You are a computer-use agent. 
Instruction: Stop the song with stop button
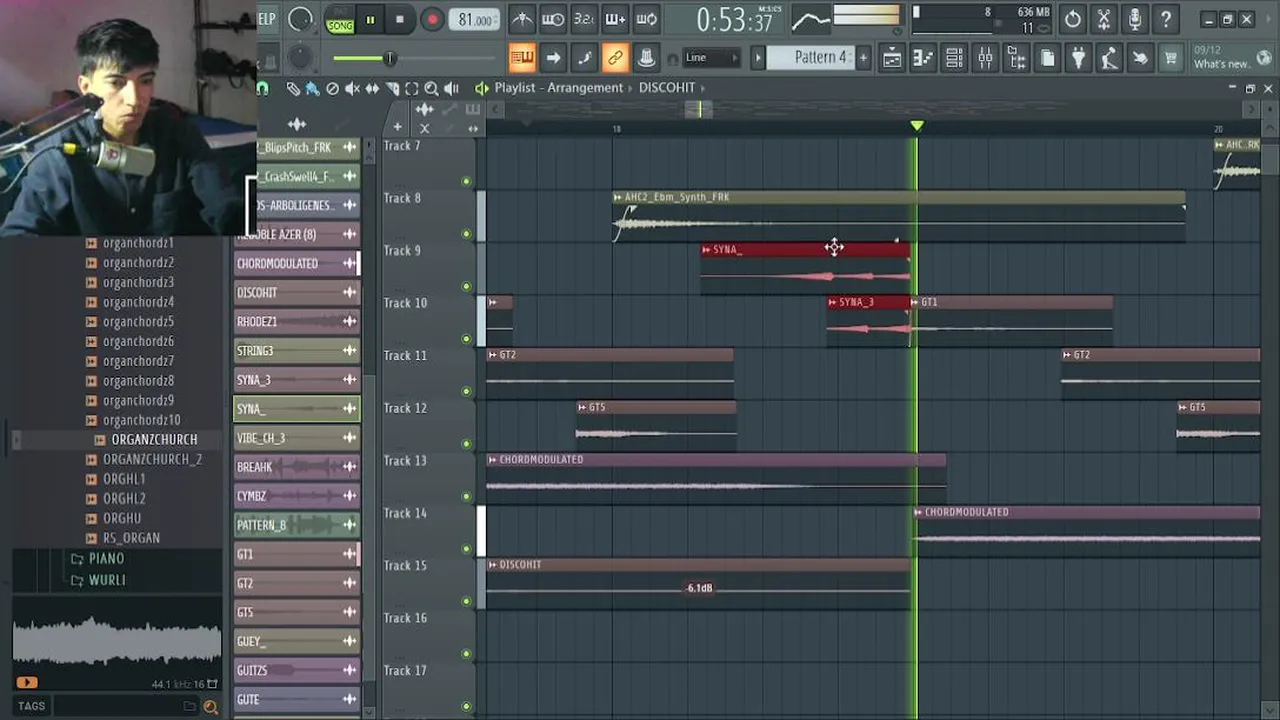click(400, 20)
